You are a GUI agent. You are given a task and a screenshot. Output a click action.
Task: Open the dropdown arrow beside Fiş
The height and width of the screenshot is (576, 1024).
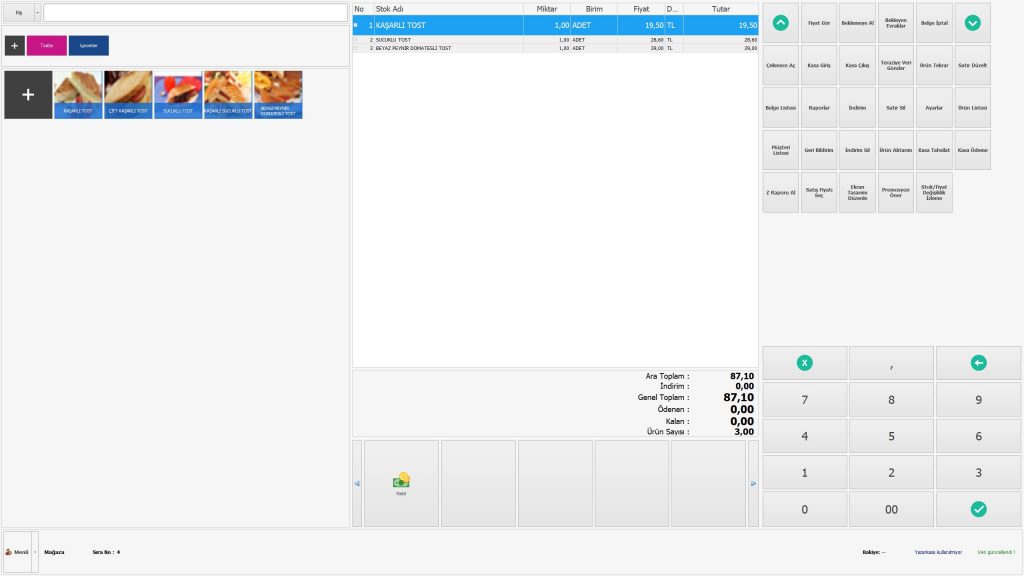pos(38,12)
